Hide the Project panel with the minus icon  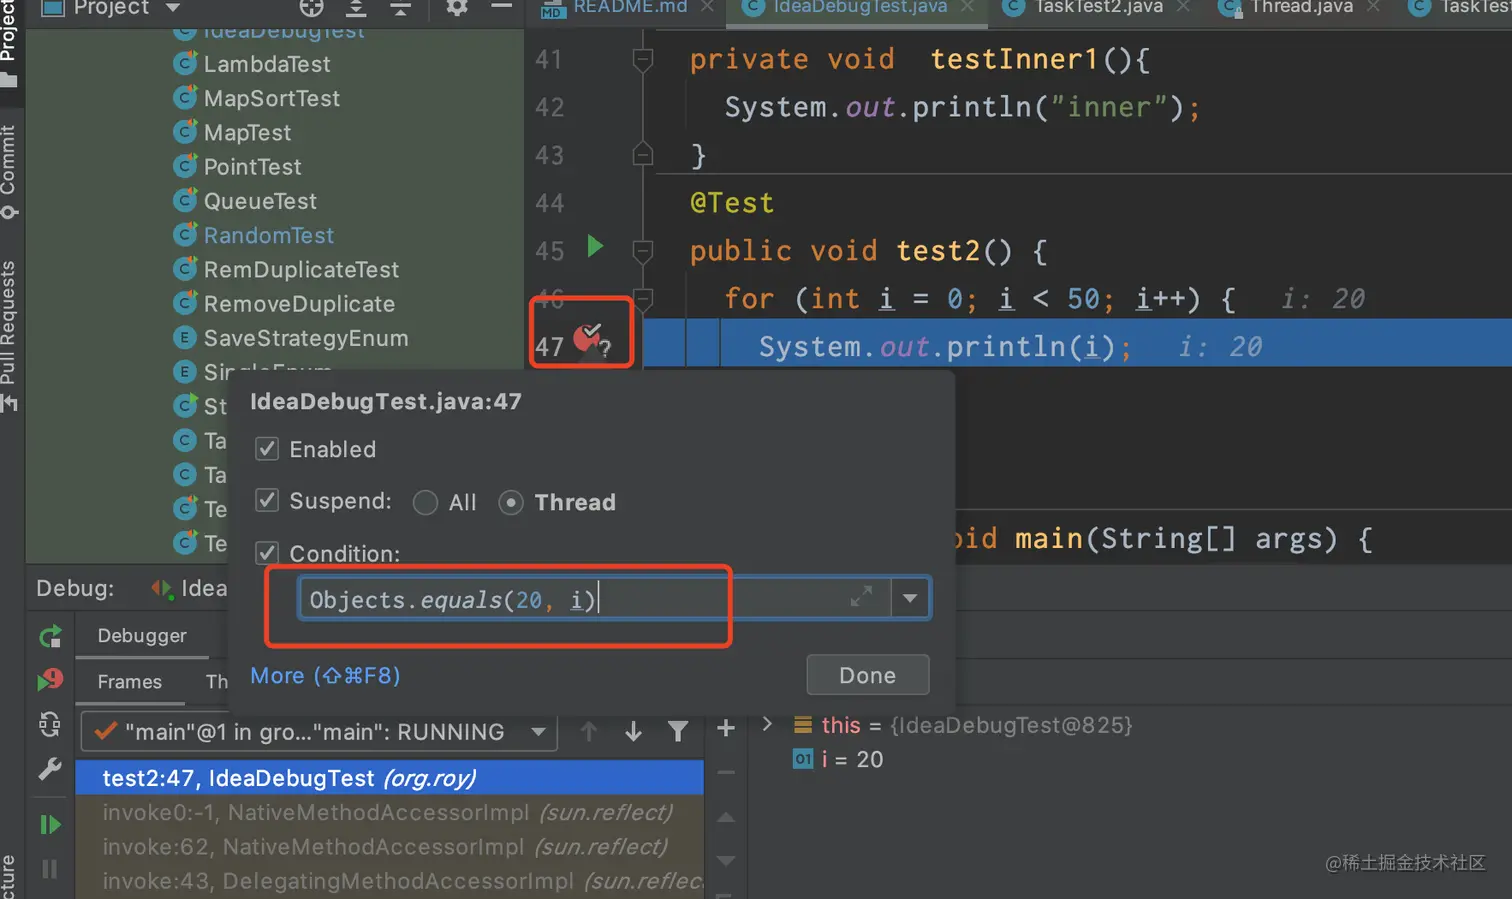[502, 7]
